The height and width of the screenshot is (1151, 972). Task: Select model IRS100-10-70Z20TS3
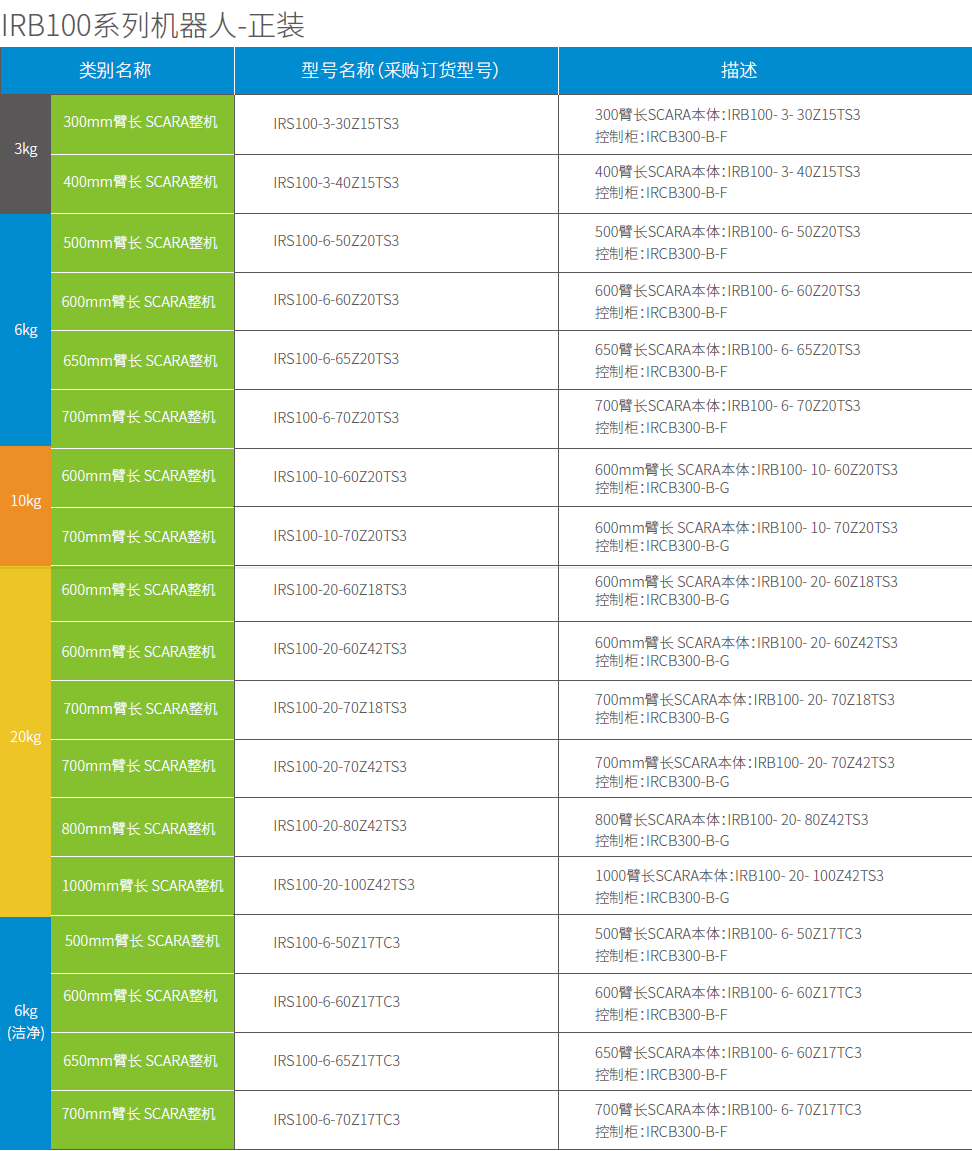click(x=340, y=536)
